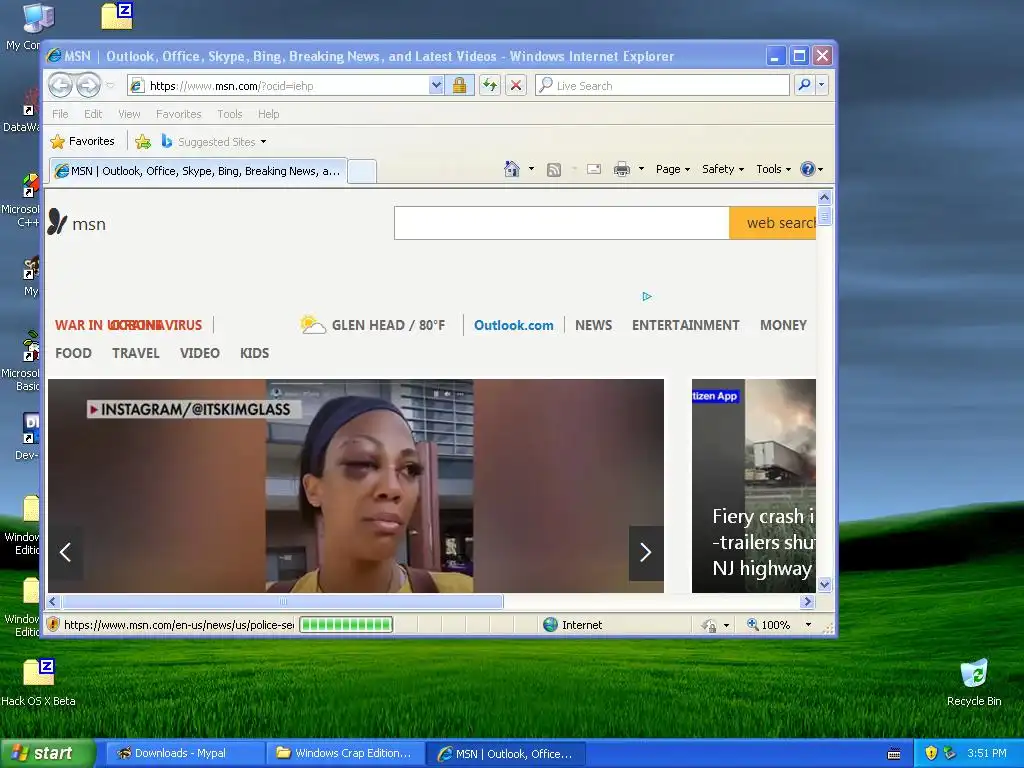
Task: Click the tray security shield icon
Action: [x=931, y=753]
